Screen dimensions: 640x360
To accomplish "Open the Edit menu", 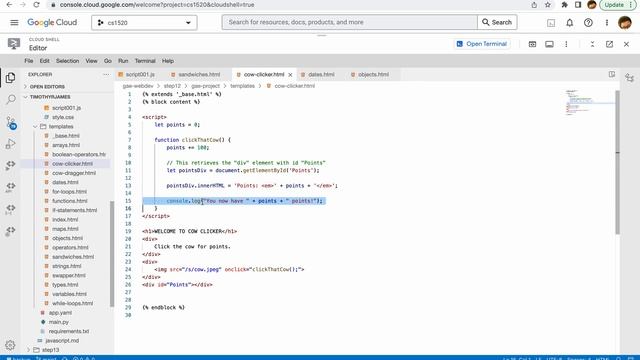I will [44, 61].
